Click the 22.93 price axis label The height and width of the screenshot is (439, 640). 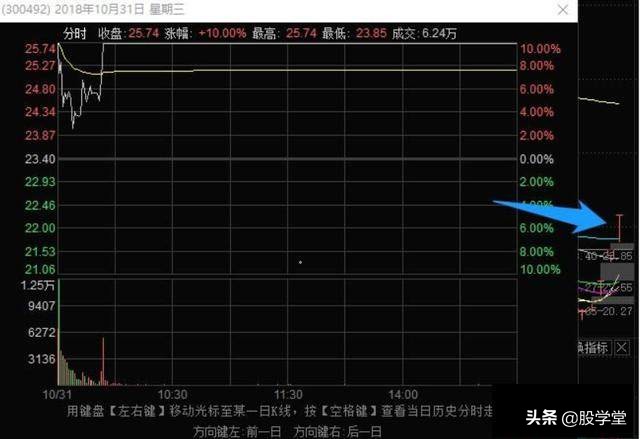click(x=40, y=182)
